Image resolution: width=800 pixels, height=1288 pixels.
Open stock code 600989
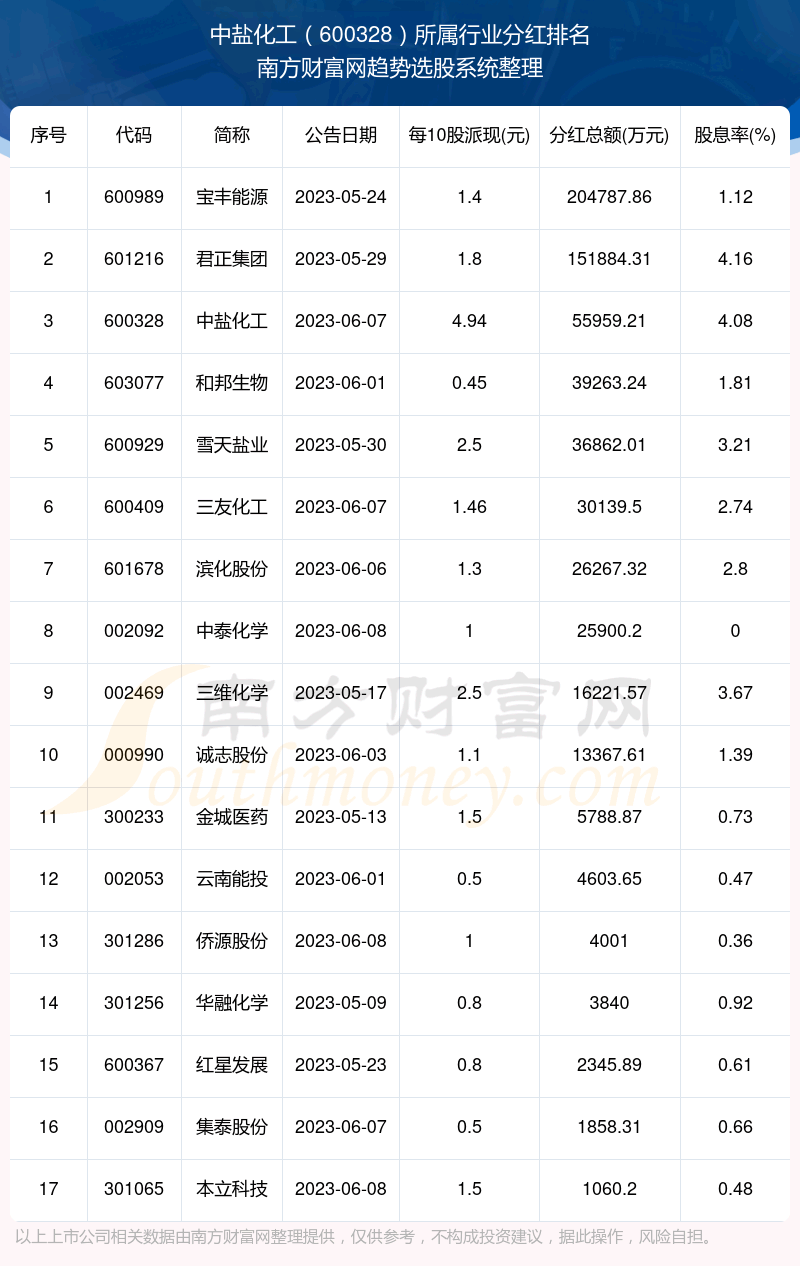[x=134, y=197]
